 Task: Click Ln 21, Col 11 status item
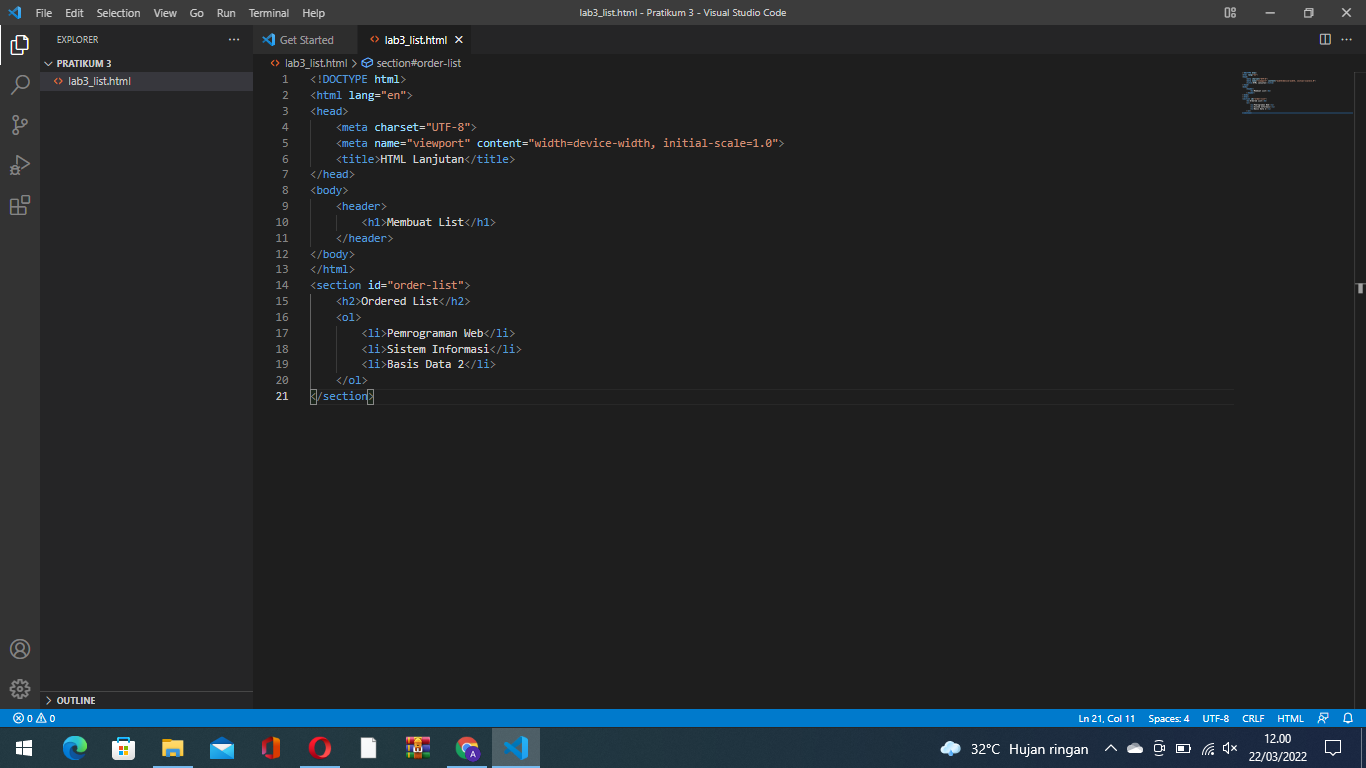(x=1106, y=718)
